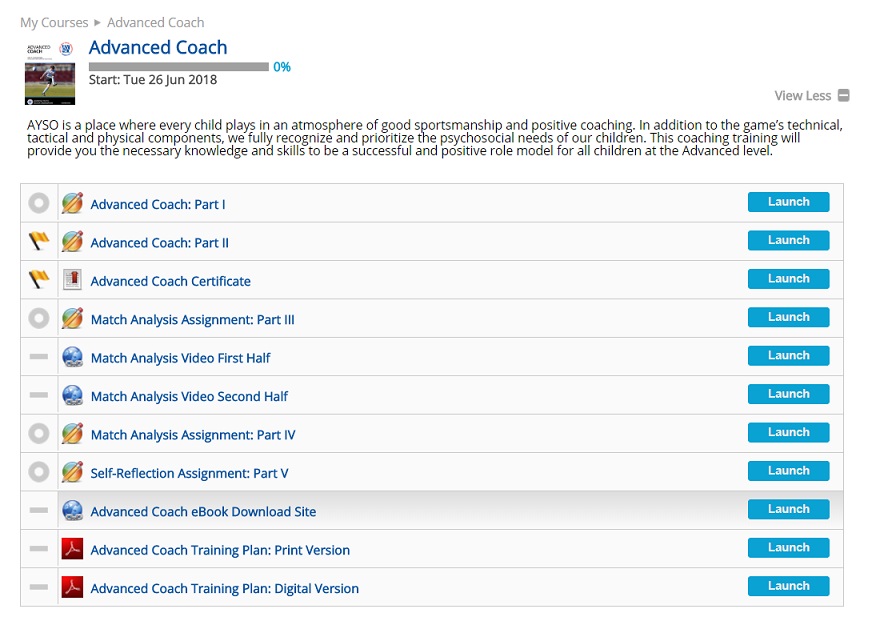Select the status circle for Match Analysis Assignment: Part III
This screenshot has height=625, width=872.
[38, 317]
